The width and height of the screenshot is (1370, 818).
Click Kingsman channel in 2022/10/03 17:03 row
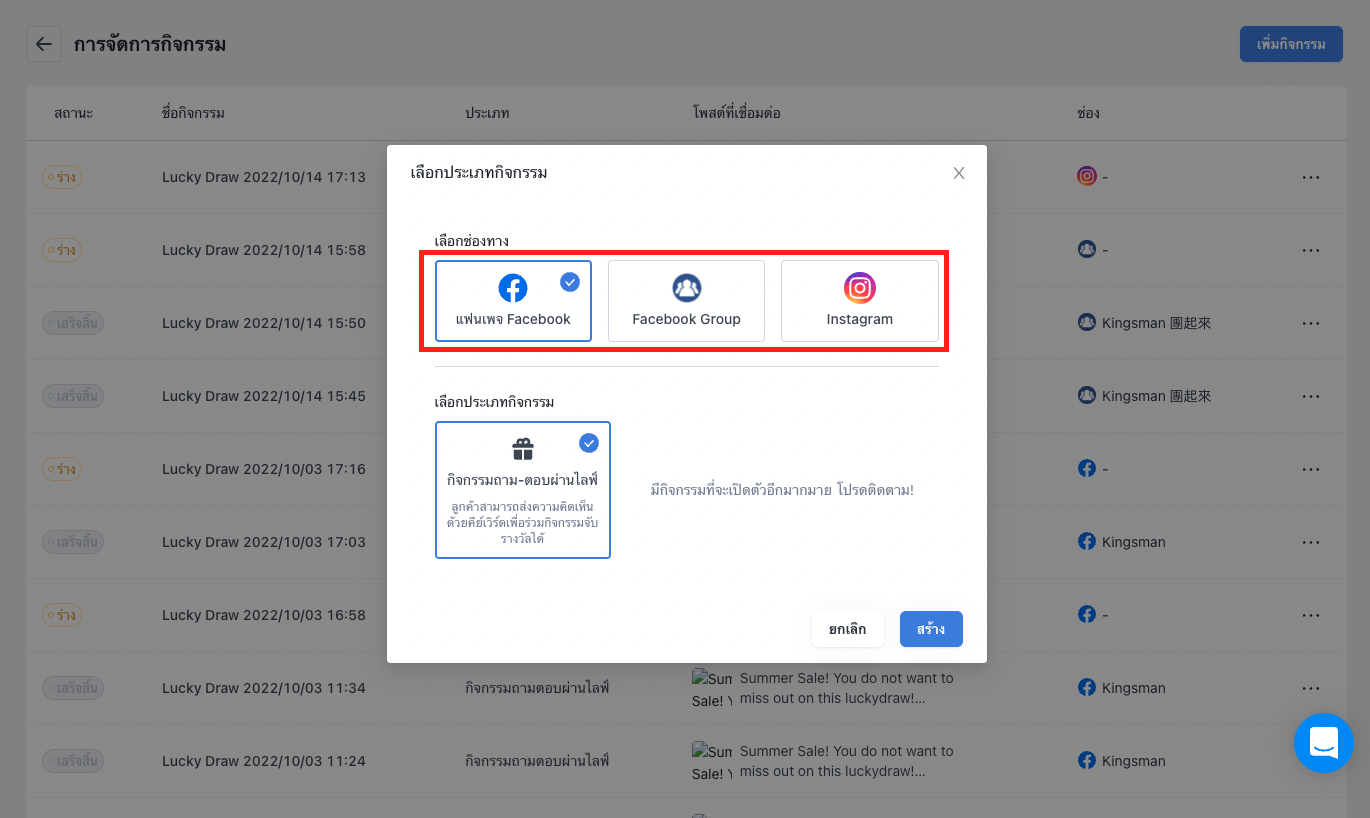(x=1134, y=542)
